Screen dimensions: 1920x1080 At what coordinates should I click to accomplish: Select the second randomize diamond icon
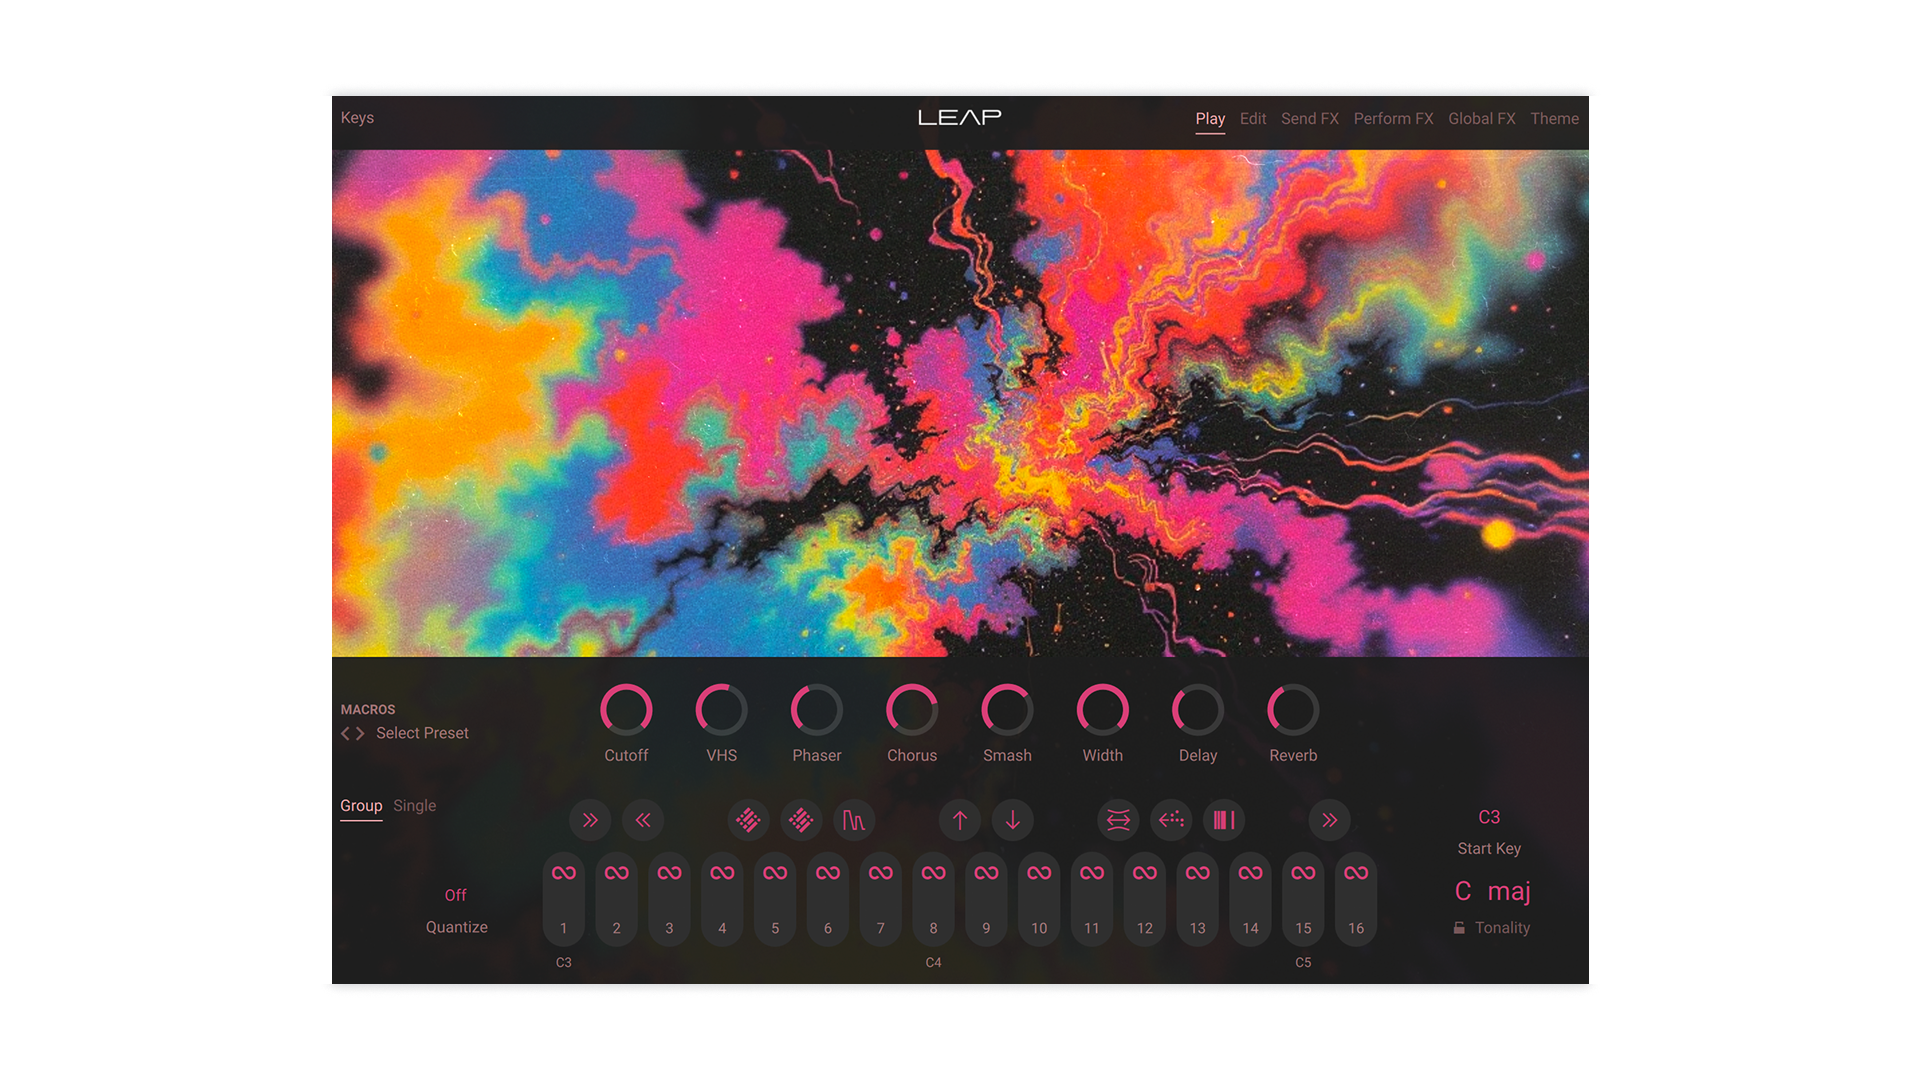(x=801, y=820)
